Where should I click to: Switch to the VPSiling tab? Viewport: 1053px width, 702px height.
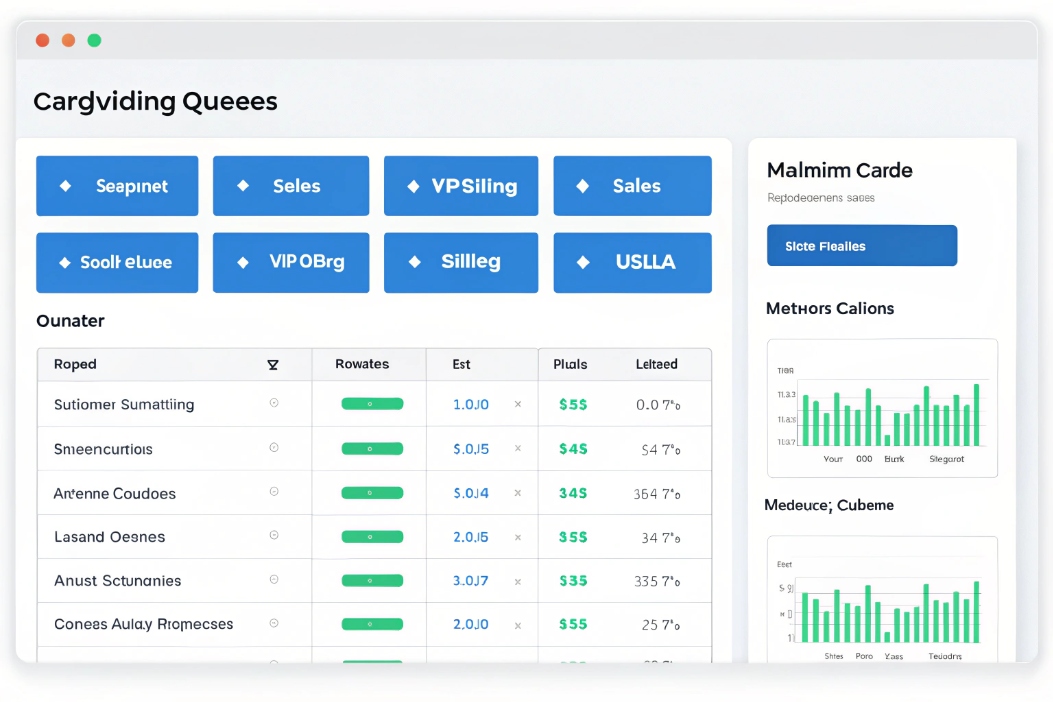461,186
